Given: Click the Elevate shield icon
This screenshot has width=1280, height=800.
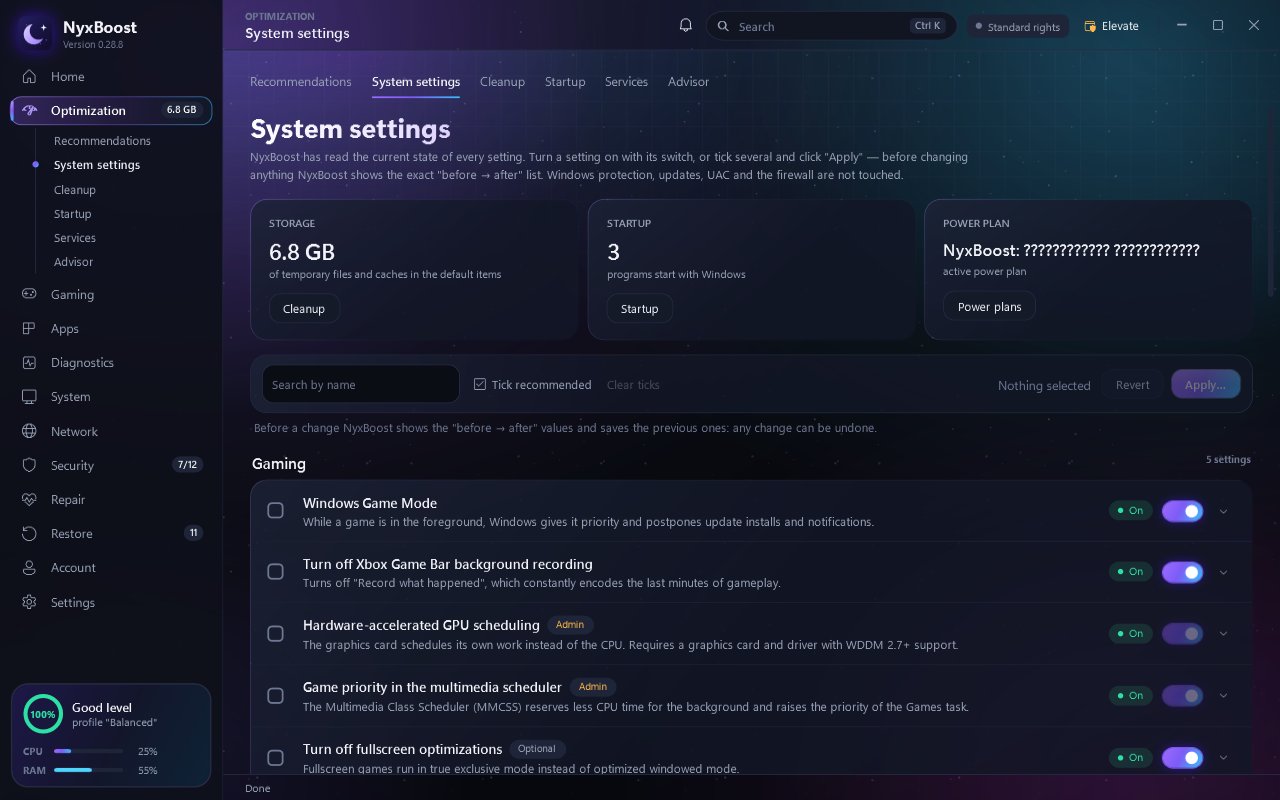Looking at the screenshot, I should [1090, 27].
